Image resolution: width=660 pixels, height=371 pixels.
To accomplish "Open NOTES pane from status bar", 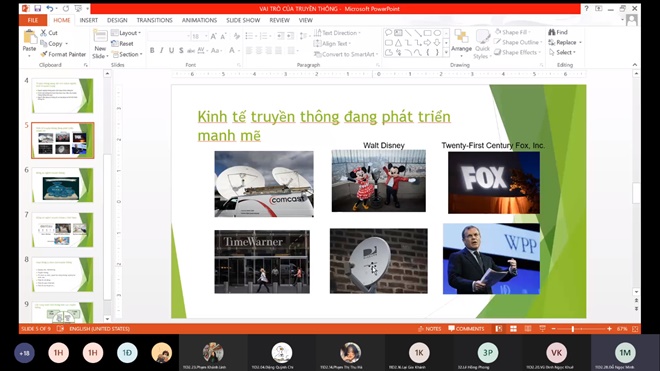I will pos(429,329).
